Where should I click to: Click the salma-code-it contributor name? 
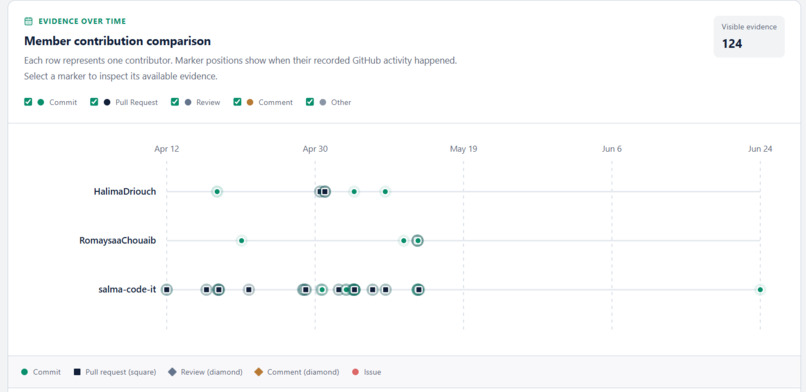(127, 290)
